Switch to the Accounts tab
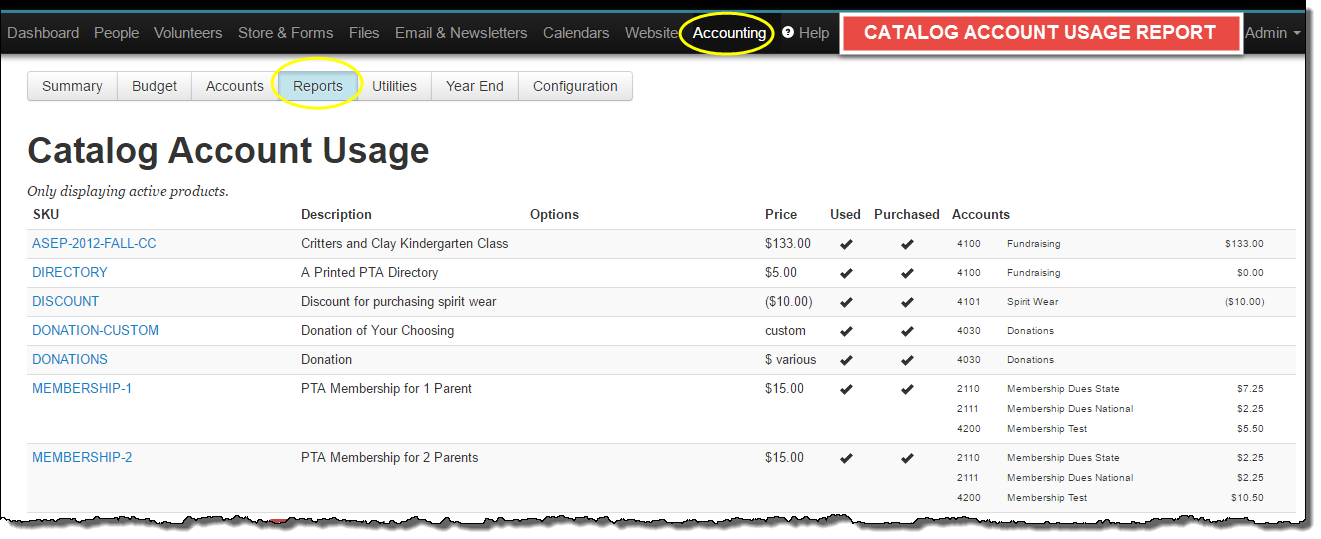 [234, 86]
